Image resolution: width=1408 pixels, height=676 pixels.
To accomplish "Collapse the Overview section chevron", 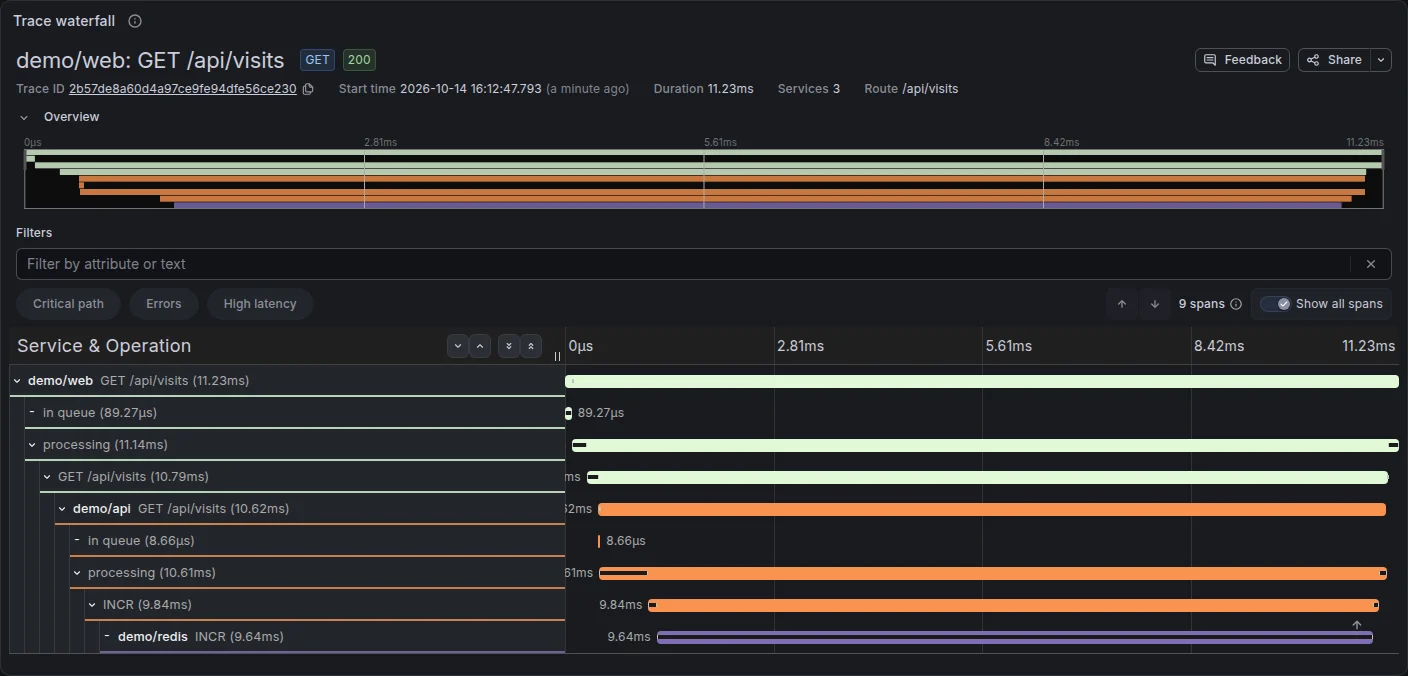I will 24,117.
